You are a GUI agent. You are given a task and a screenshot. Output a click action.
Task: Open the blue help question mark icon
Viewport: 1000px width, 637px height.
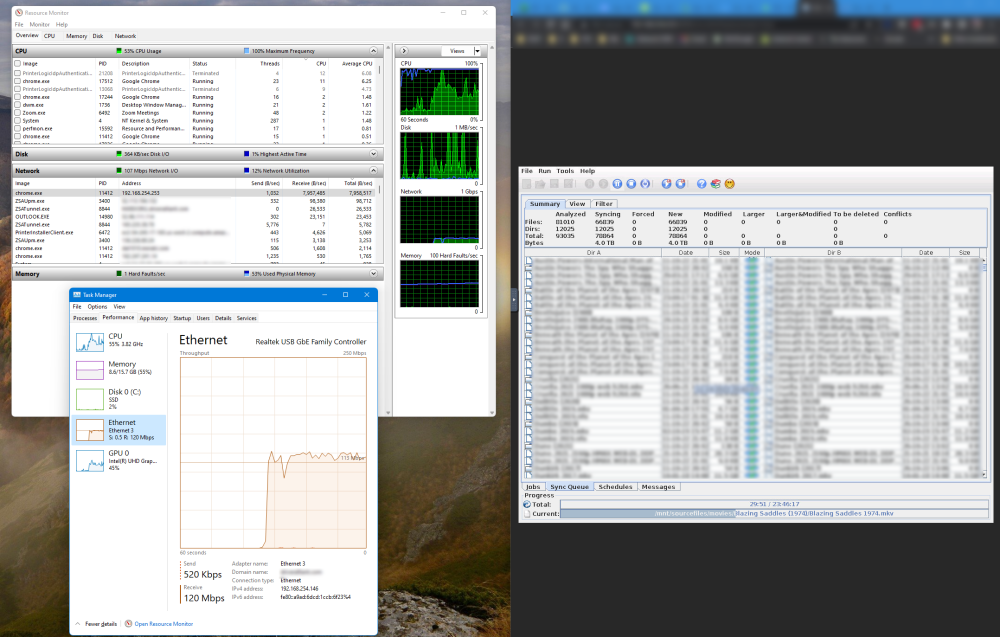click(x=702, y=184)
